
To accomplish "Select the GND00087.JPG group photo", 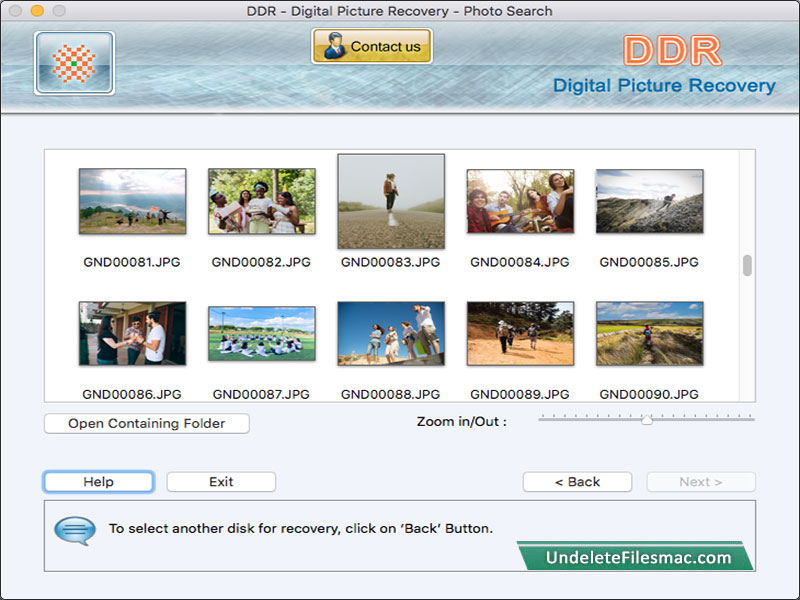I will (260, 335).
